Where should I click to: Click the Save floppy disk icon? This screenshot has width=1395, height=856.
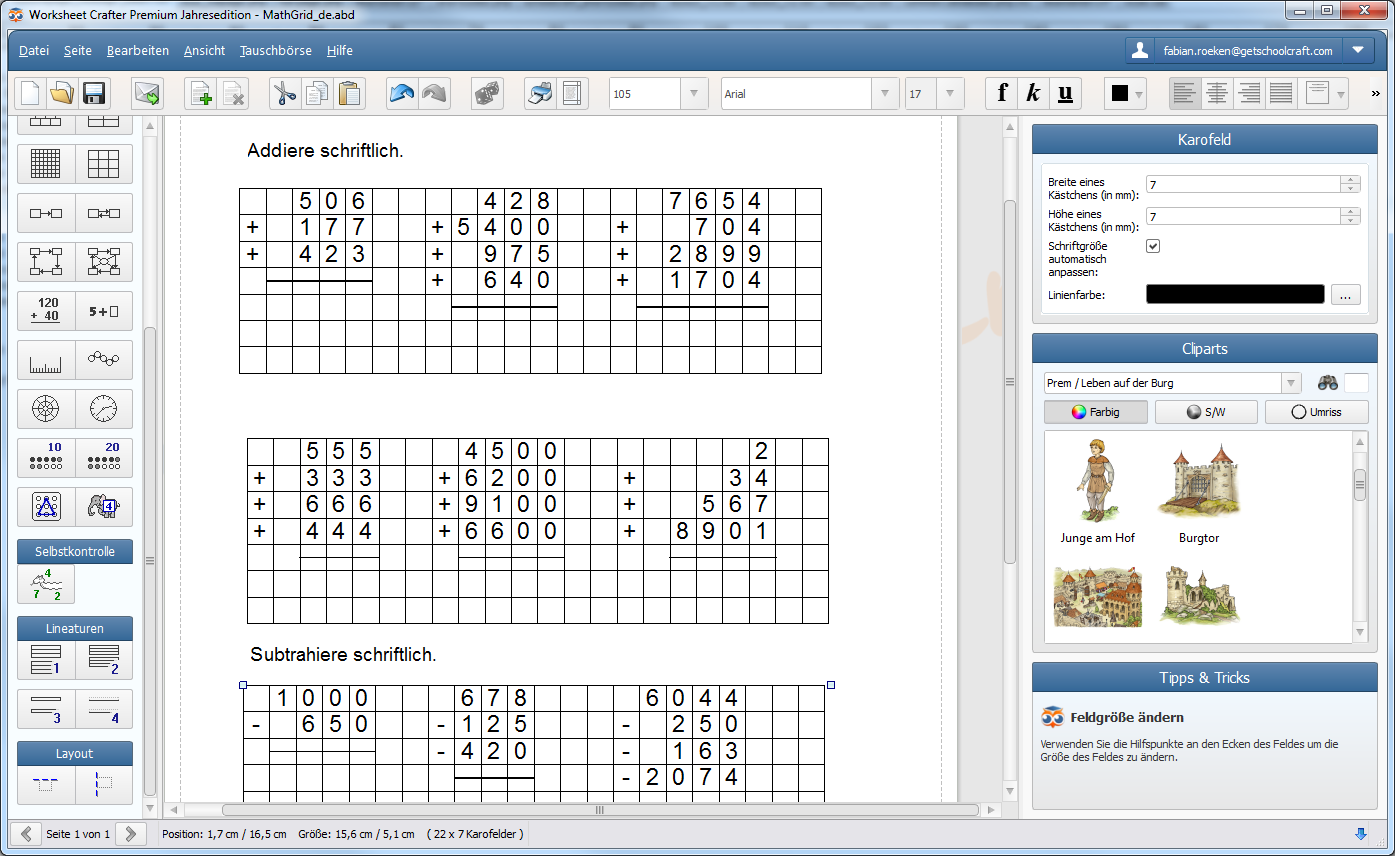pyautogui.click(x=94, y=94)
